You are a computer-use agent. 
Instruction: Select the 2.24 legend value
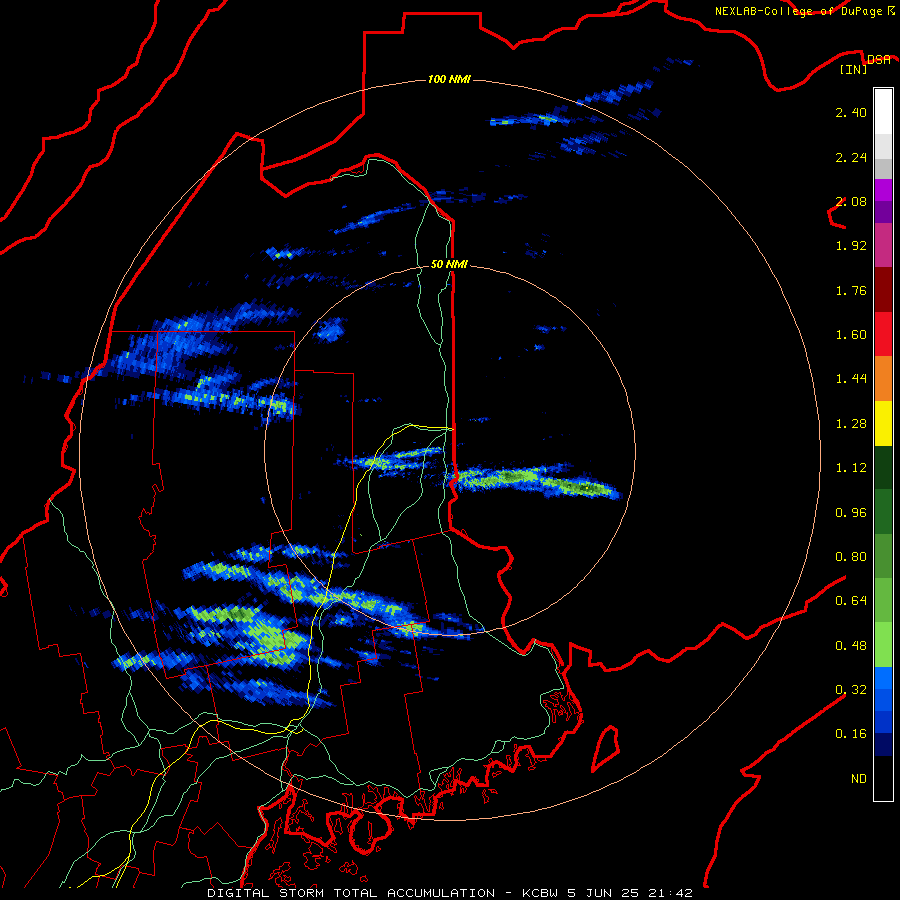(x=851, y=157)
